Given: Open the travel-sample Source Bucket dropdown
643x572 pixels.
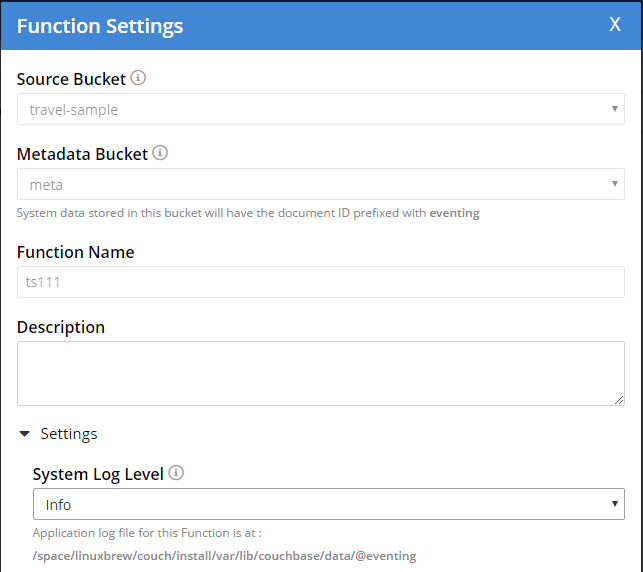Looking at the screenshot, I should pos(321,109).
